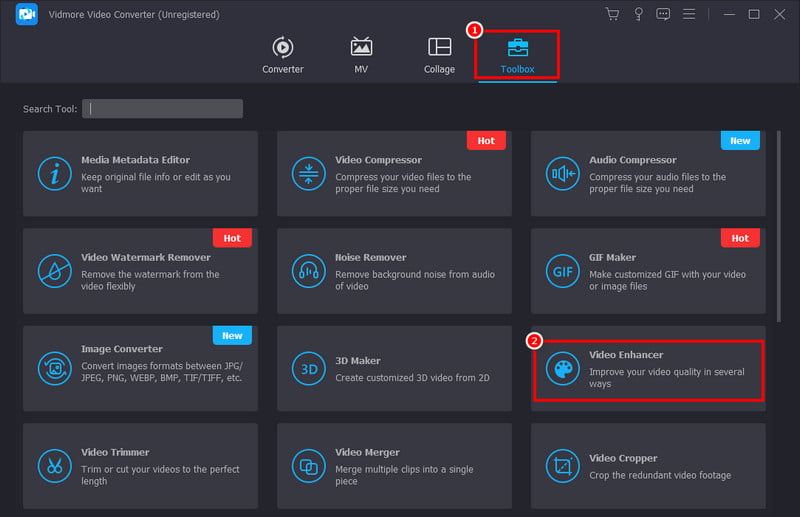Open Video Watermark Remover title
800x517 pixels.
coord(145,257)
